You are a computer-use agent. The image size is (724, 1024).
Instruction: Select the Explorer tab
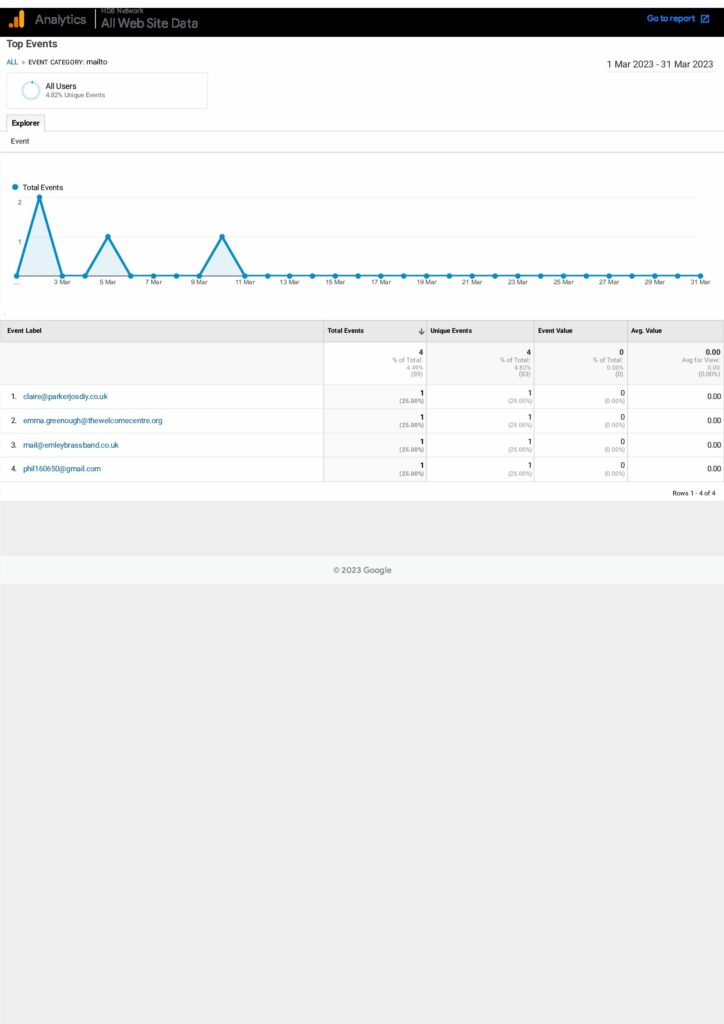[x=25, y=123]
